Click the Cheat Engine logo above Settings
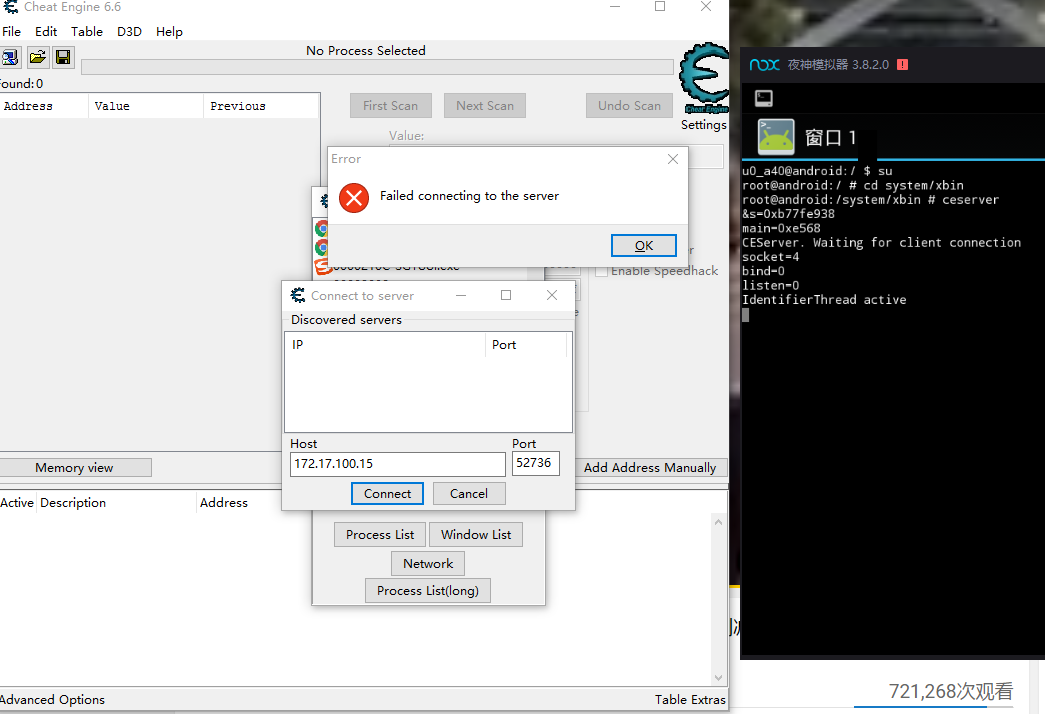Image resolution: width=1045 pixels, height=714 pixels. [704, 78]
